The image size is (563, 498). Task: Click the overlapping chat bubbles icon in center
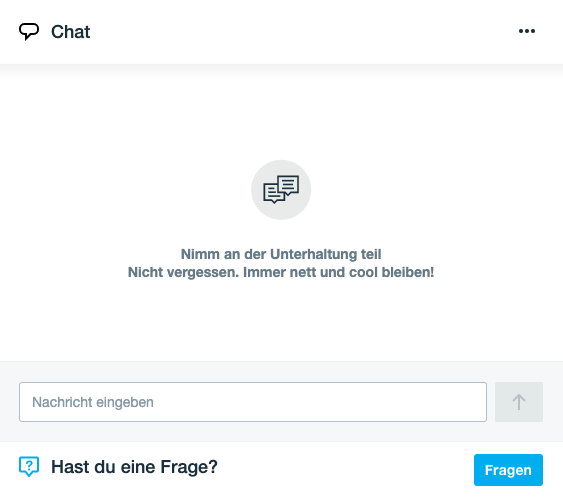(x=281, y=190)
